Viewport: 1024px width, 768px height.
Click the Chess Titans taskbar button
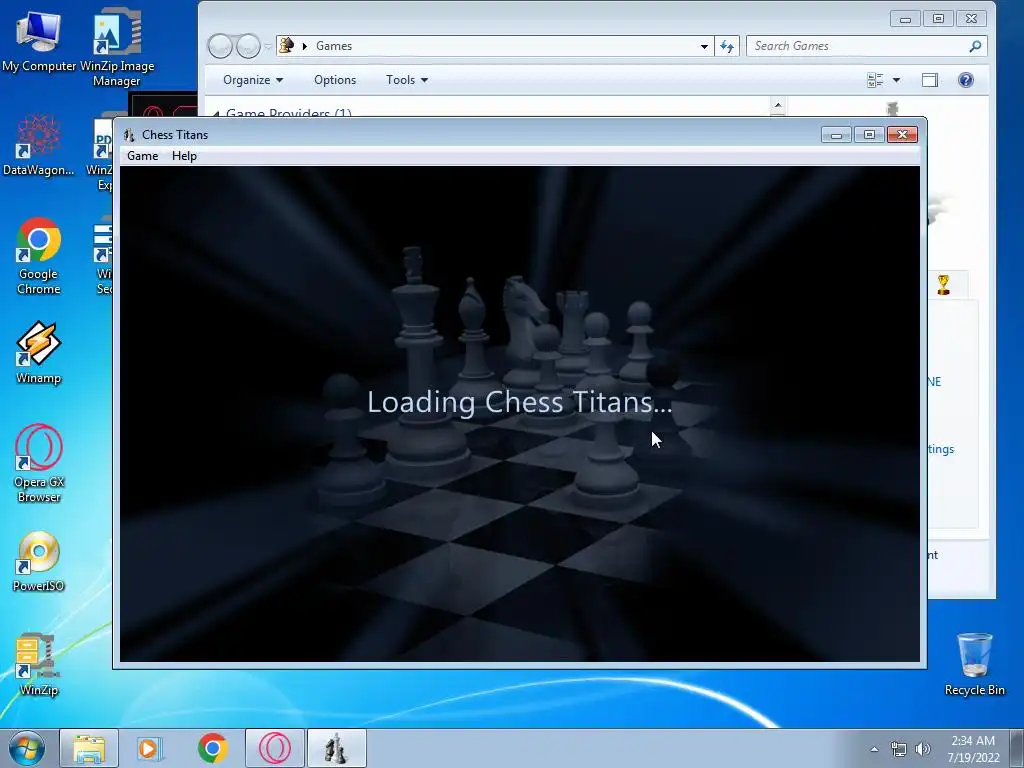(x=336, y=748)
